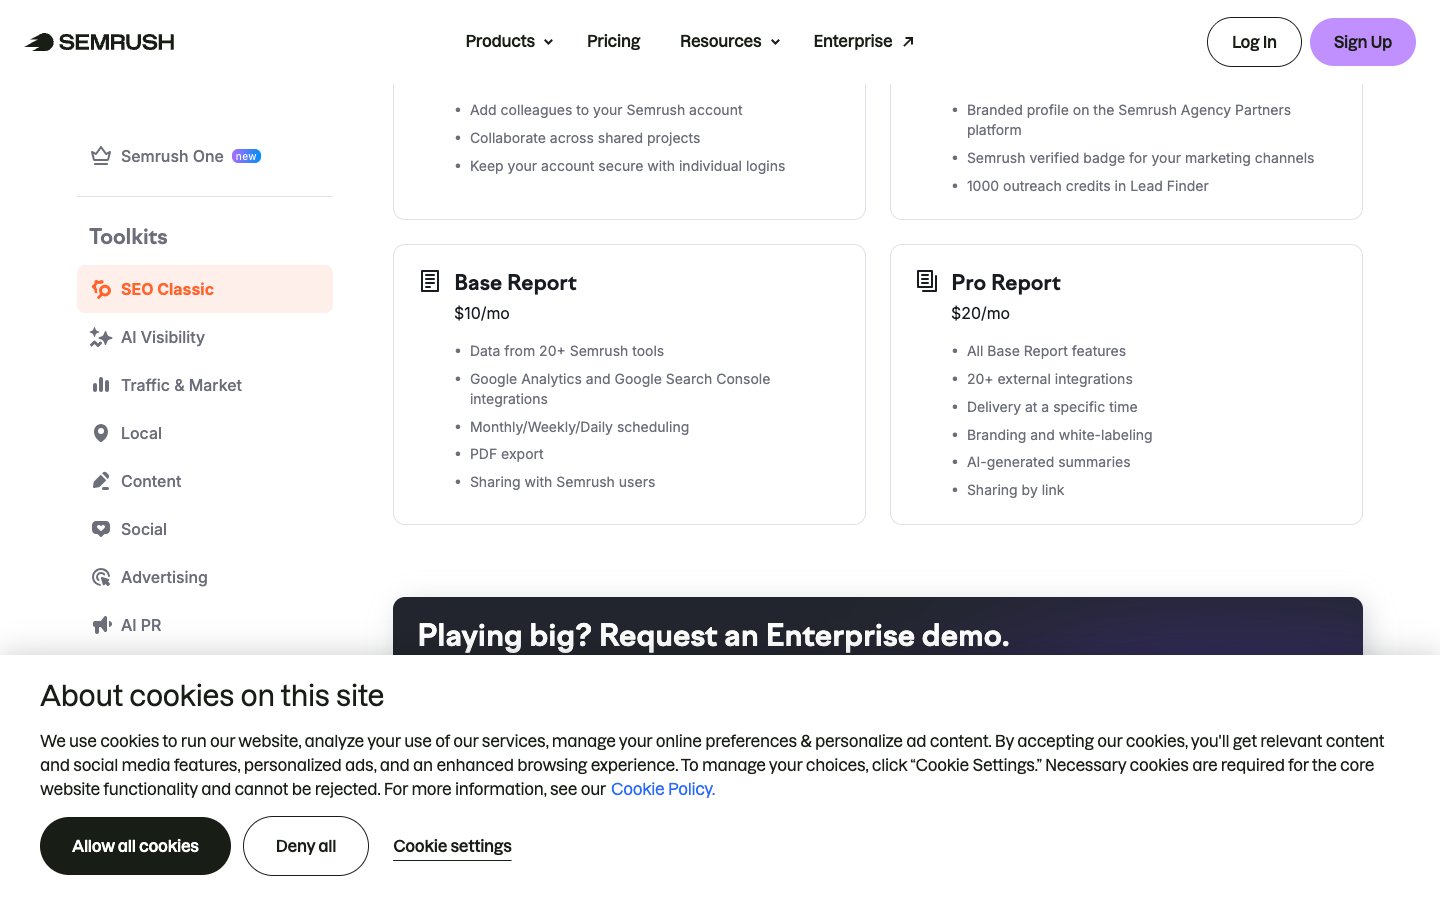Open the Enterprise external link
The width and height of the screenshot is (1440, 900).
click(x=863, y=41)
